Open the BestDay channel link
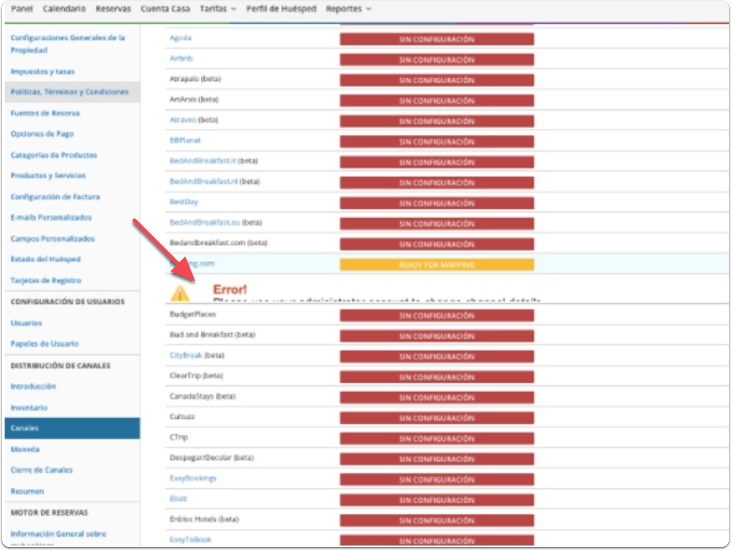This screenshot has height=550, width=731. [184, 202]
